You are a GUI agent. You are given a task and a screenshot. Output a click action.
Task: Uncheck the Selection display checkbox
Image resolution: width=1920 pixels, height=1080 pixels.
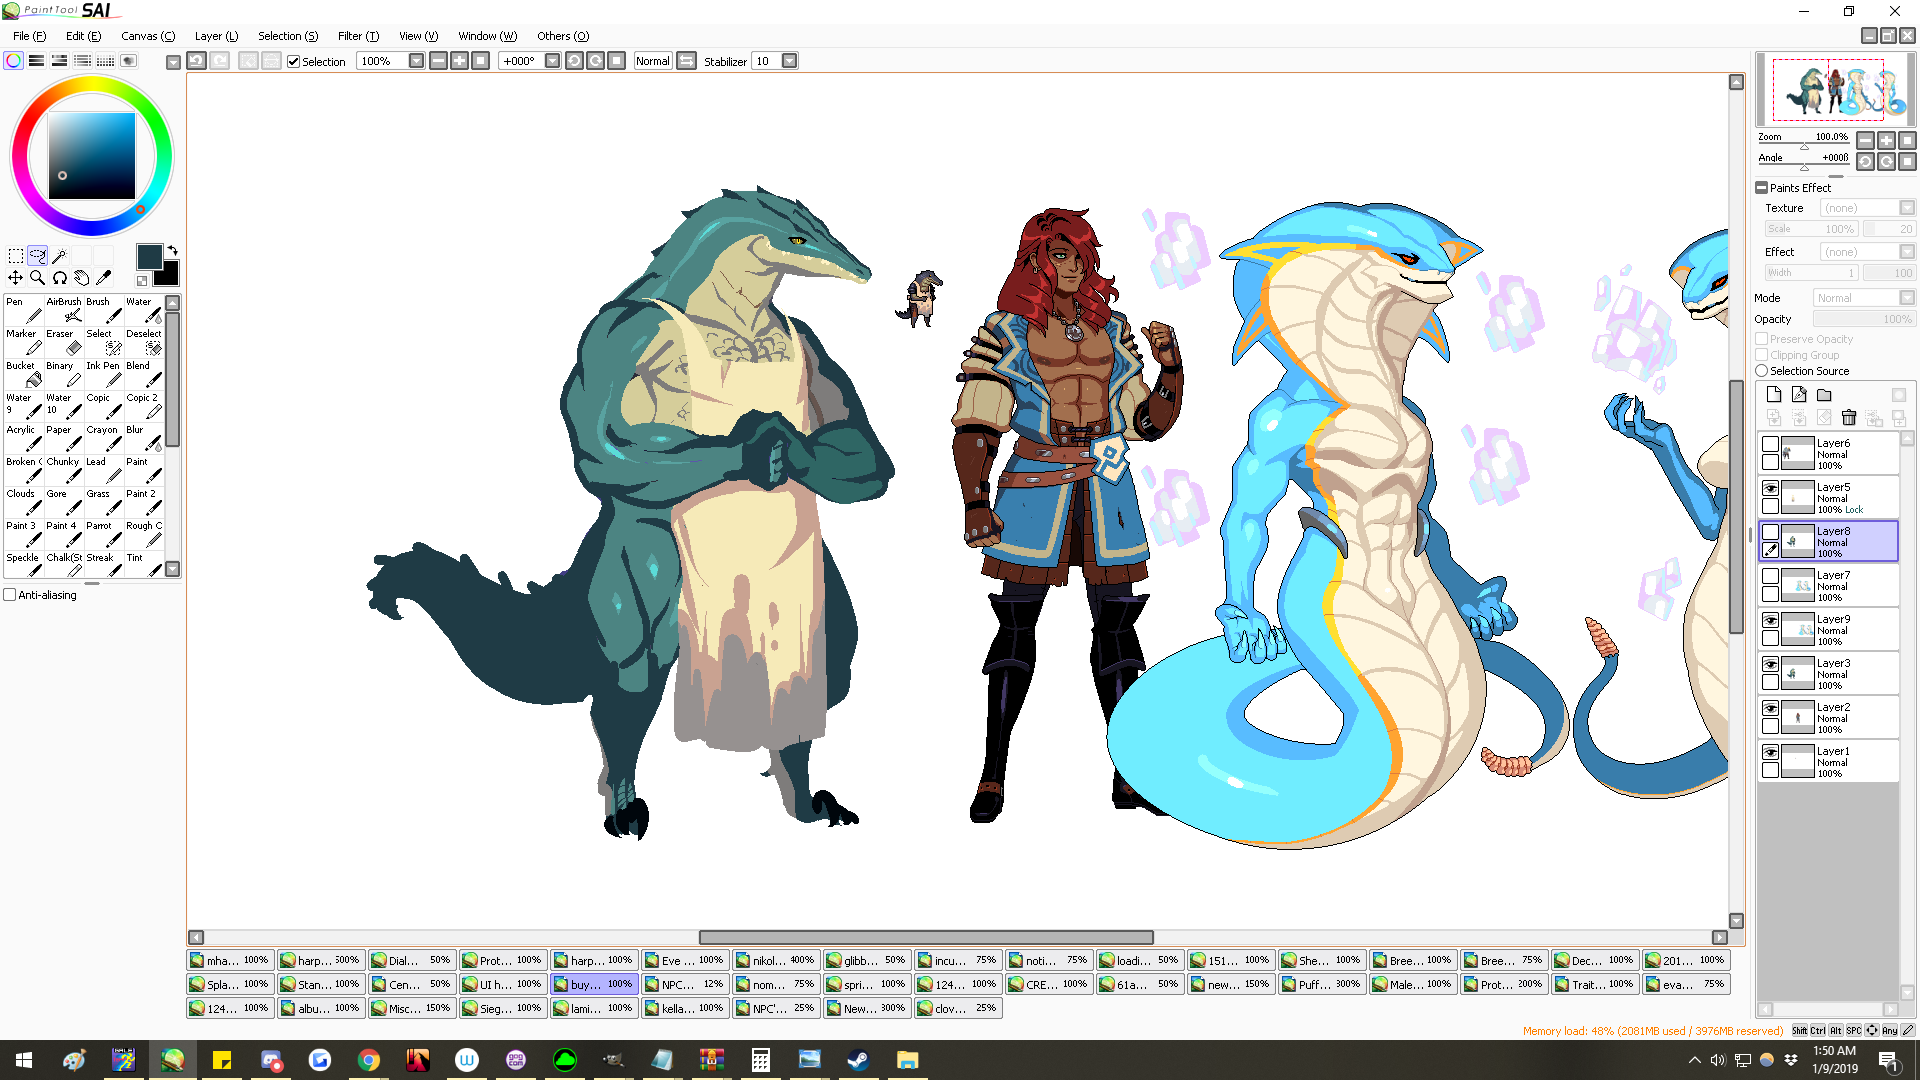pos(294,62)
